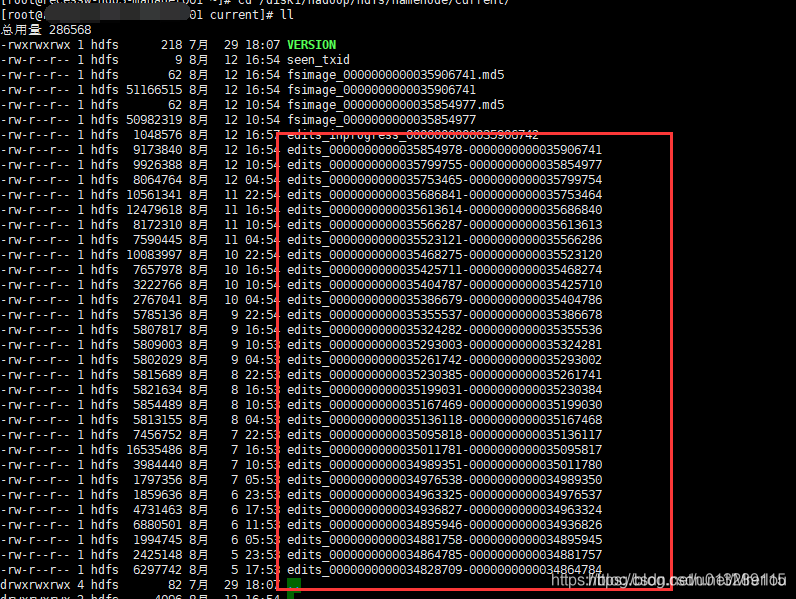Select file size 2767041

[x=157, y=300]
